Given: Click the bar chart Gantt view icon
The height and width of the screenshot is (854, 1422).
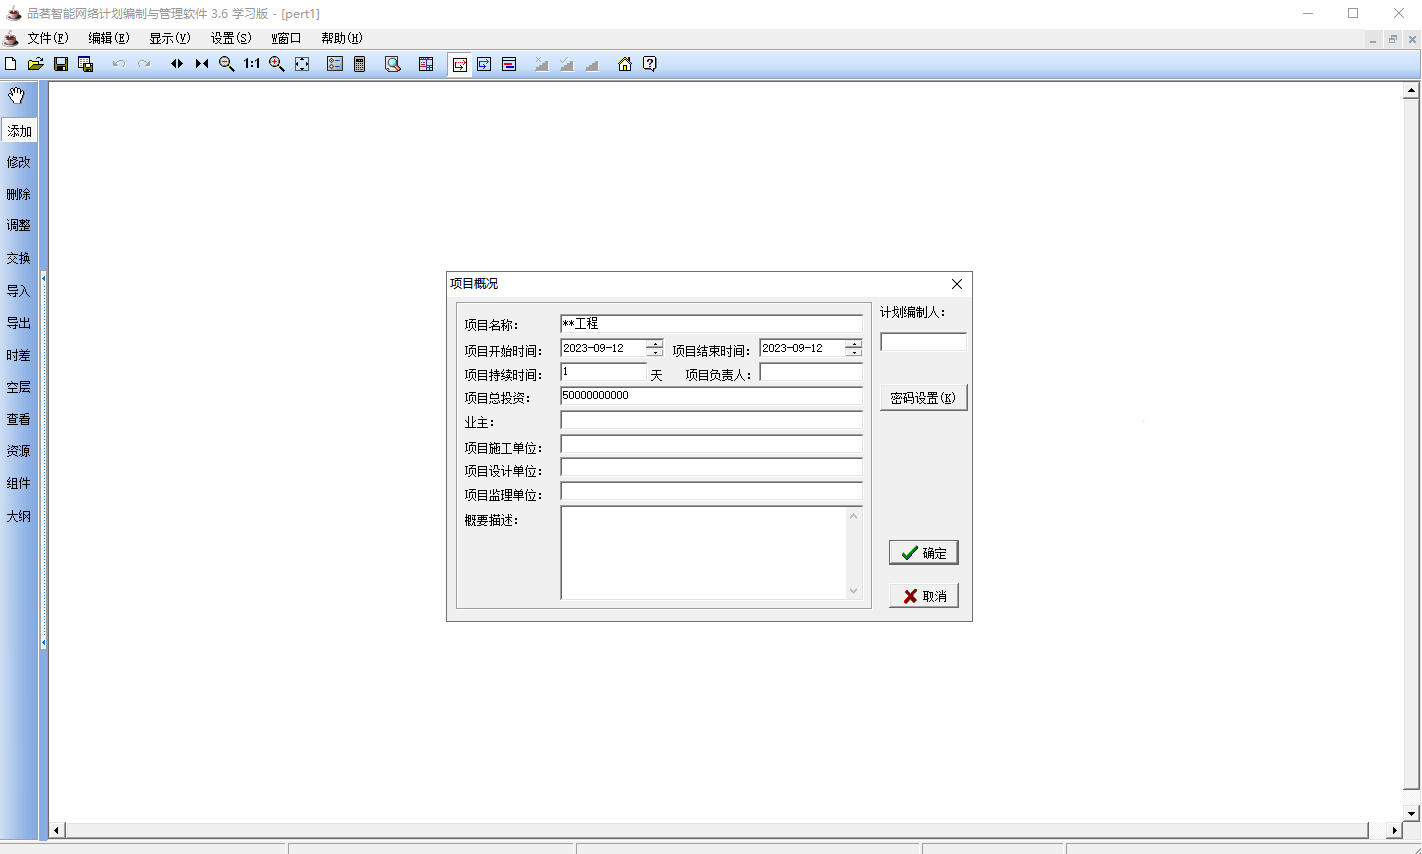Looking at the screenshot, I should [509, 64].
